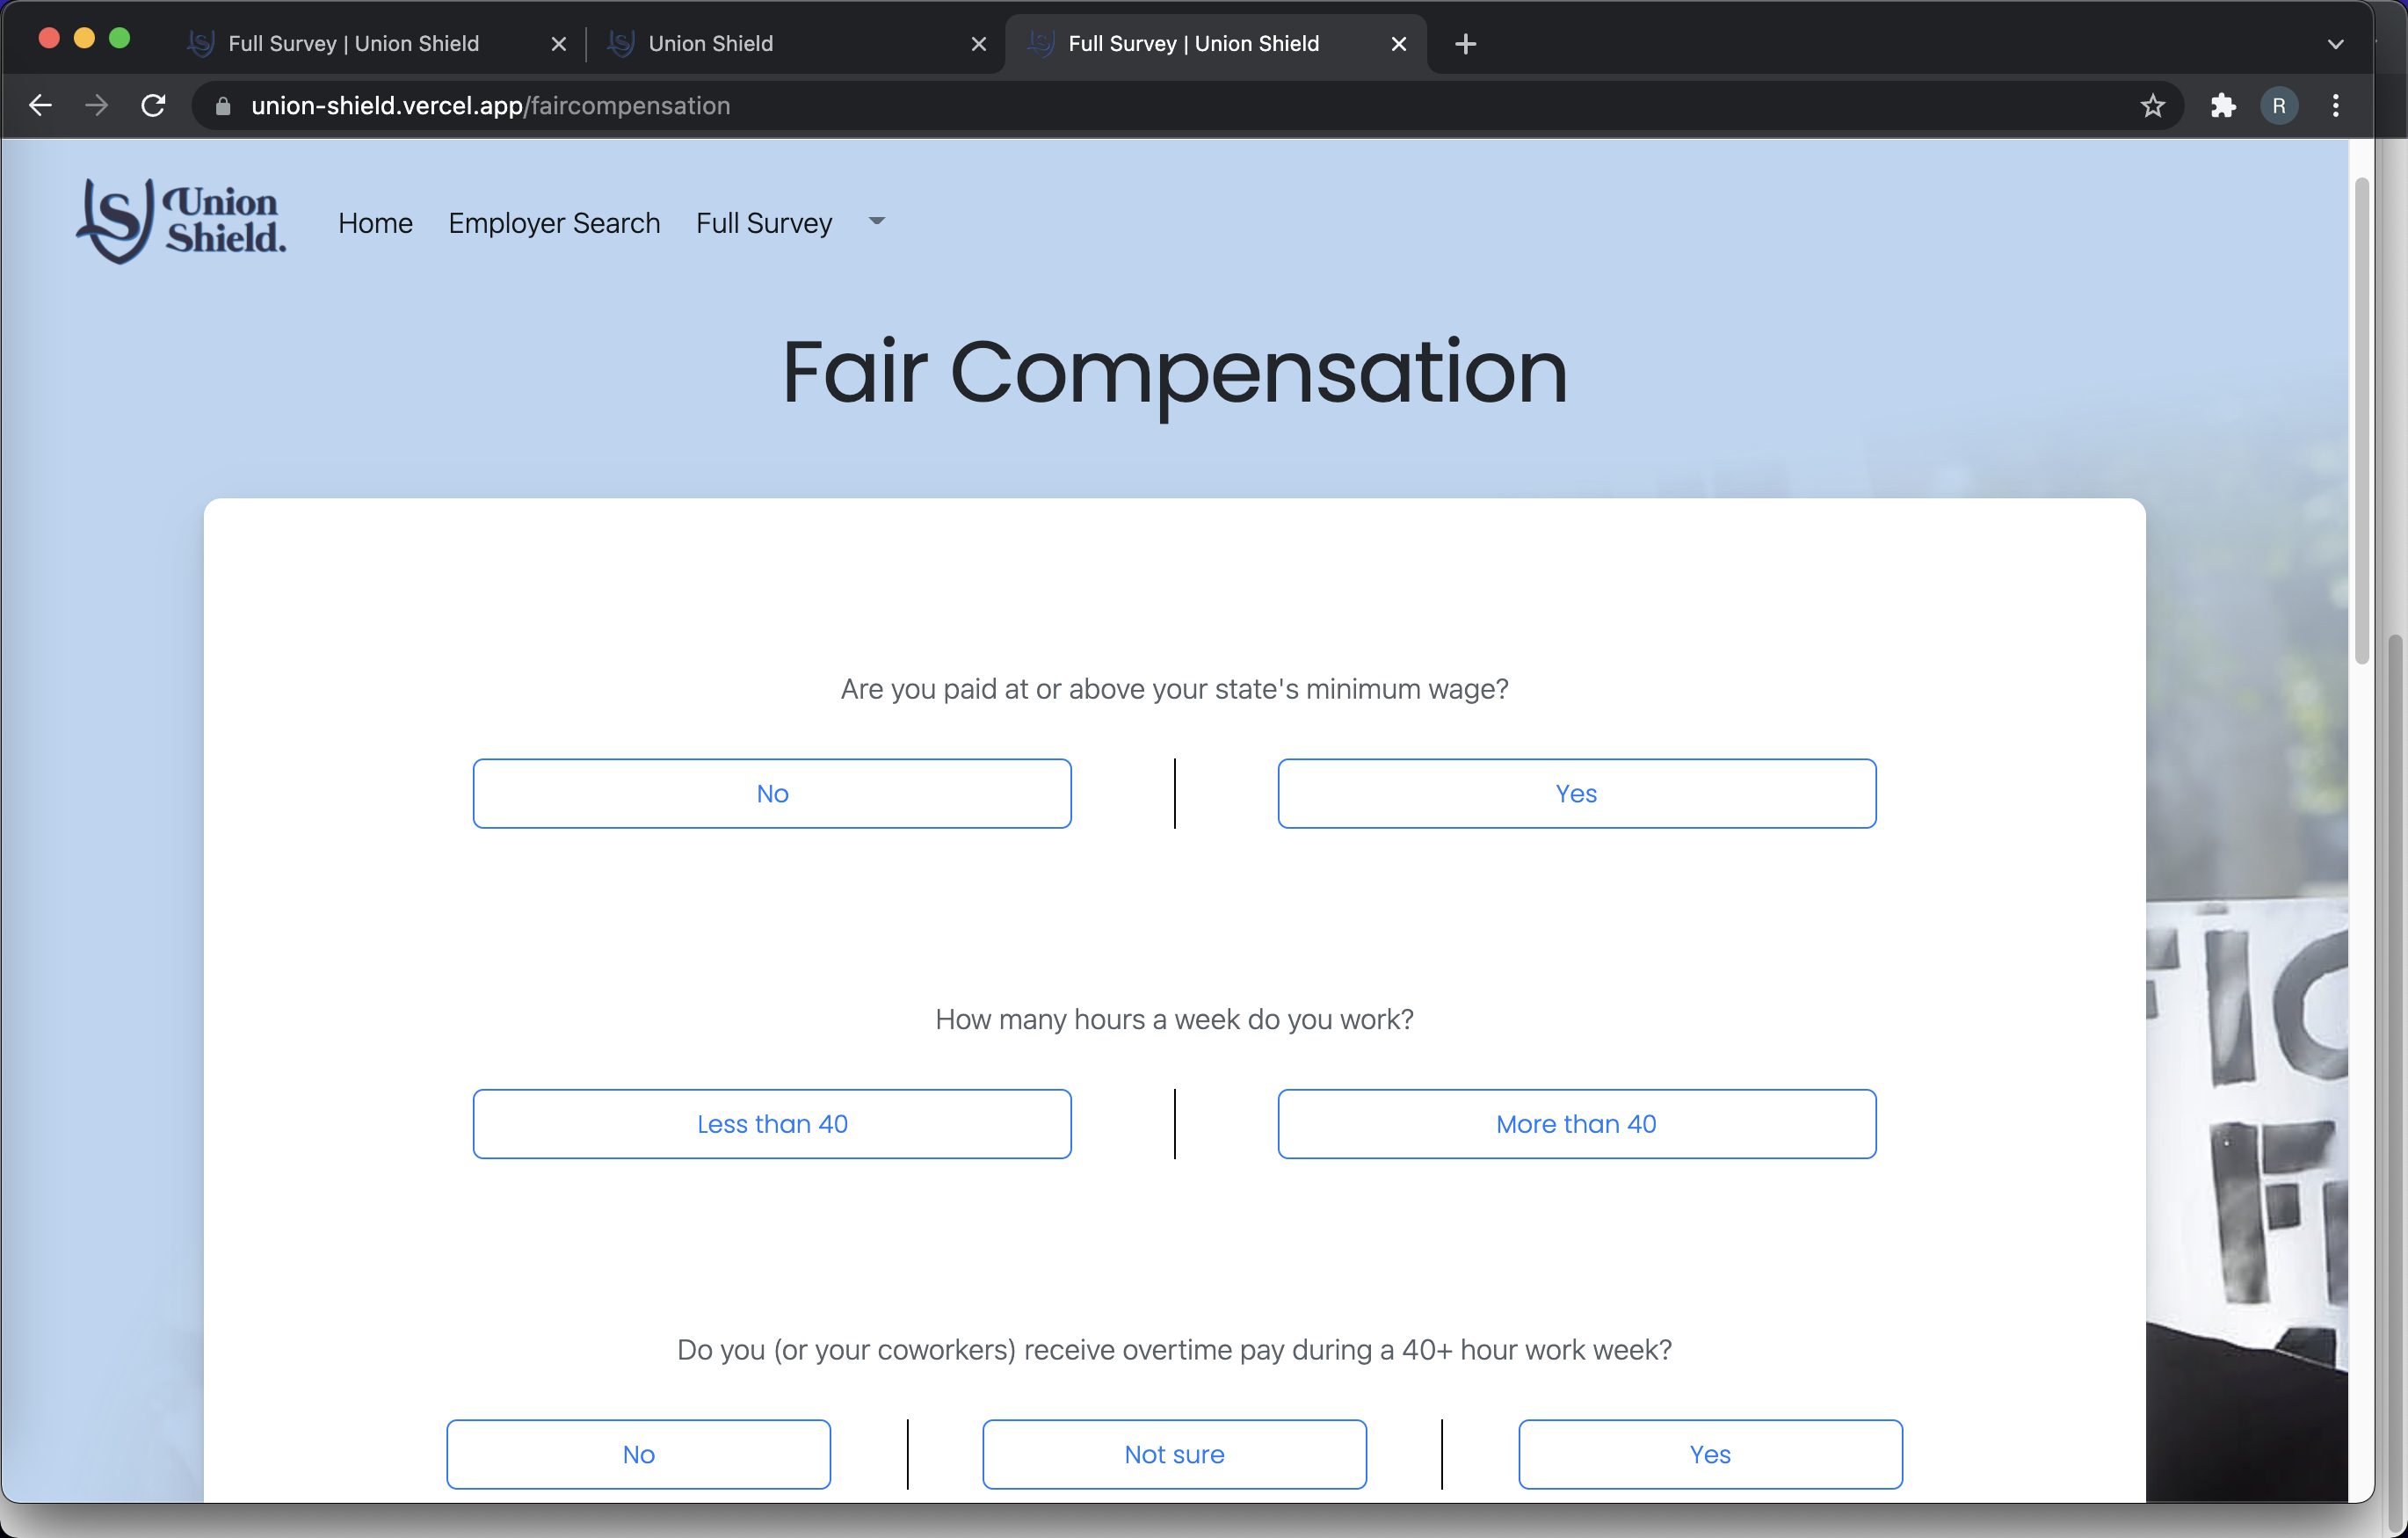The image size is (2408, 1538).
Task: Click the browser back arrow
Action: 40,105
